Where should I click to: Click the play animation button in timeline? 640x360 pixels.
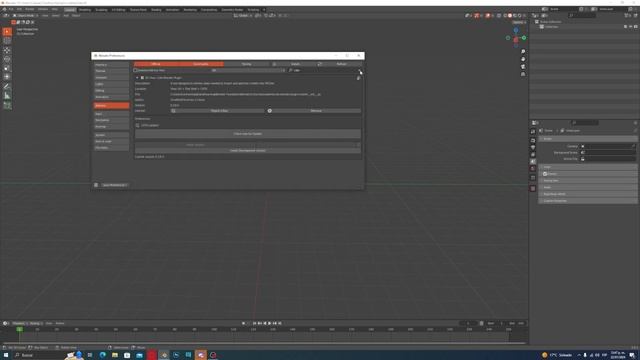269,323
